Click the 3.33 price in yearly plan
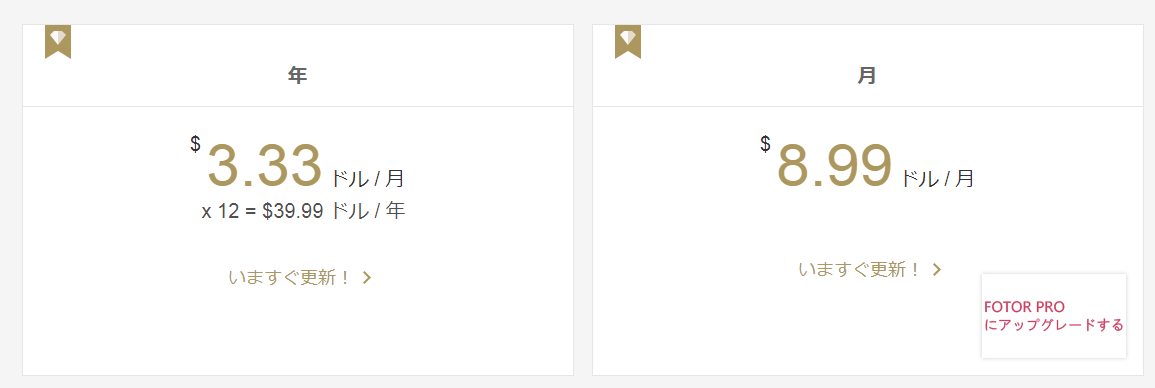 point(264,166)
